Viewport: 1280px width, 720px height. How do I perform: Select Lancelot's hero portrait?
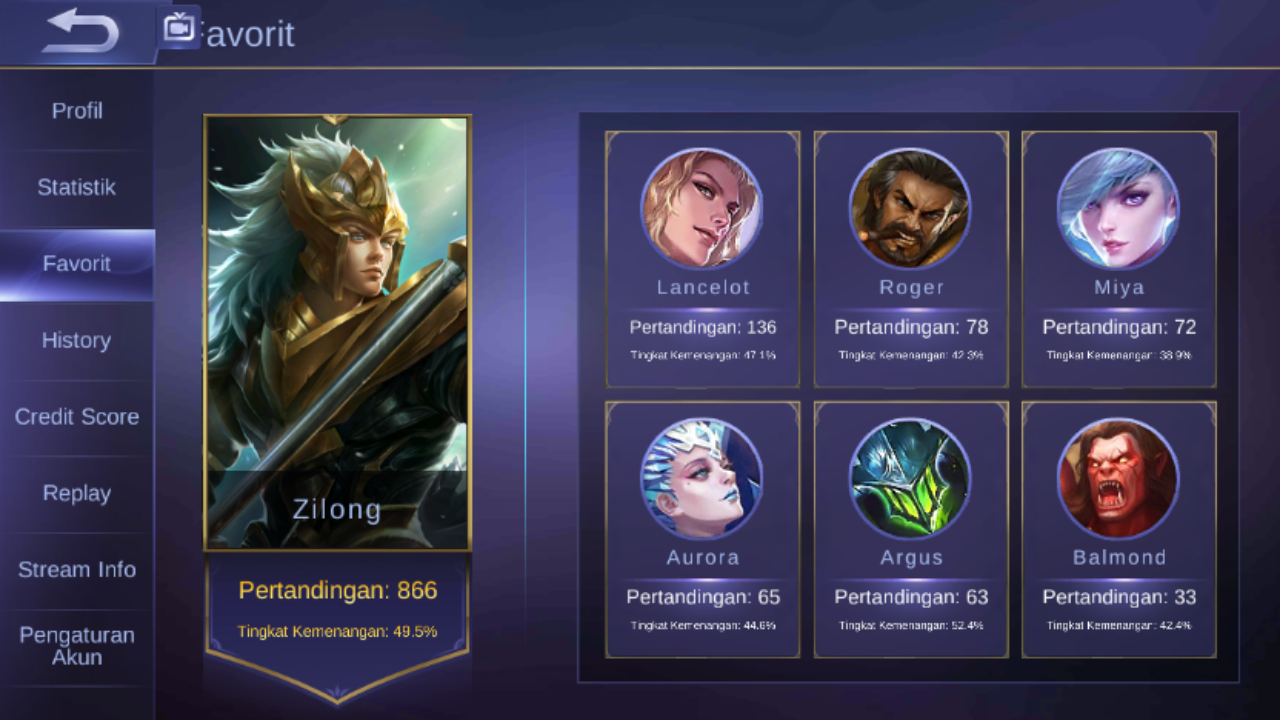702,209
